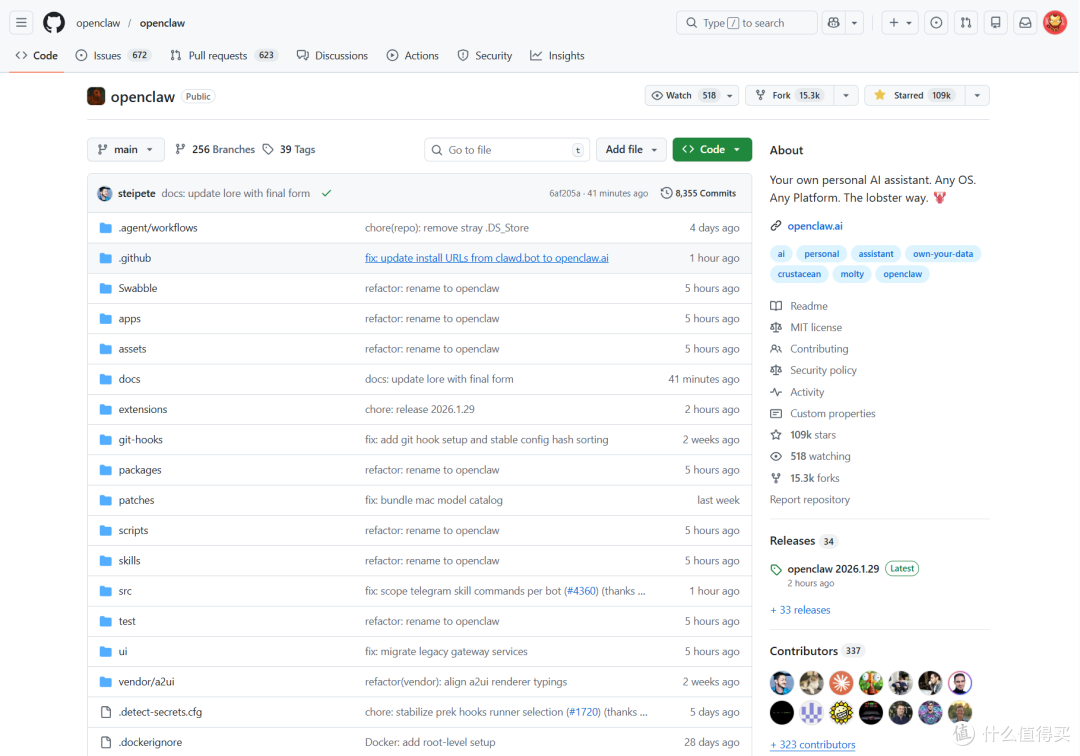
Task: Open the Insights tab
Action: click(557, 56)
